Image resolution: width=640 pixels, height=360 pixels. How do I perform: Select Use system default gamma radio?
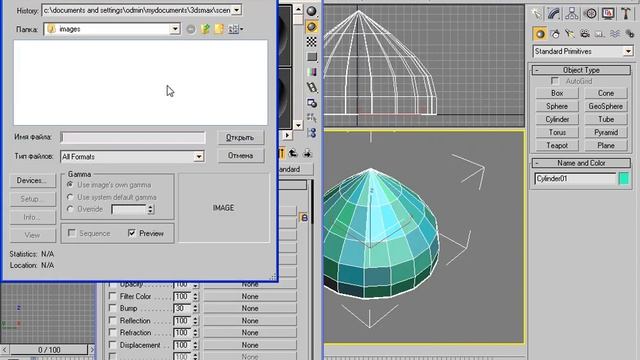pyautogui.click(x=70, y=197)
